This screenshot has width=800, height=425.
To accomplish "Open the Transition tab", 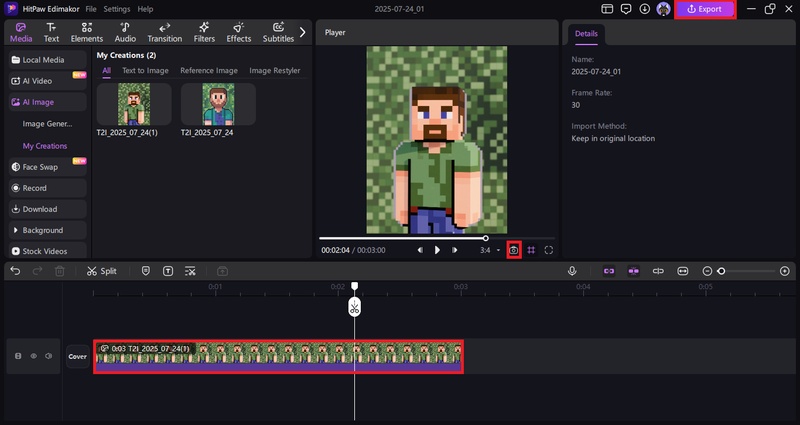I will [164, 32].
